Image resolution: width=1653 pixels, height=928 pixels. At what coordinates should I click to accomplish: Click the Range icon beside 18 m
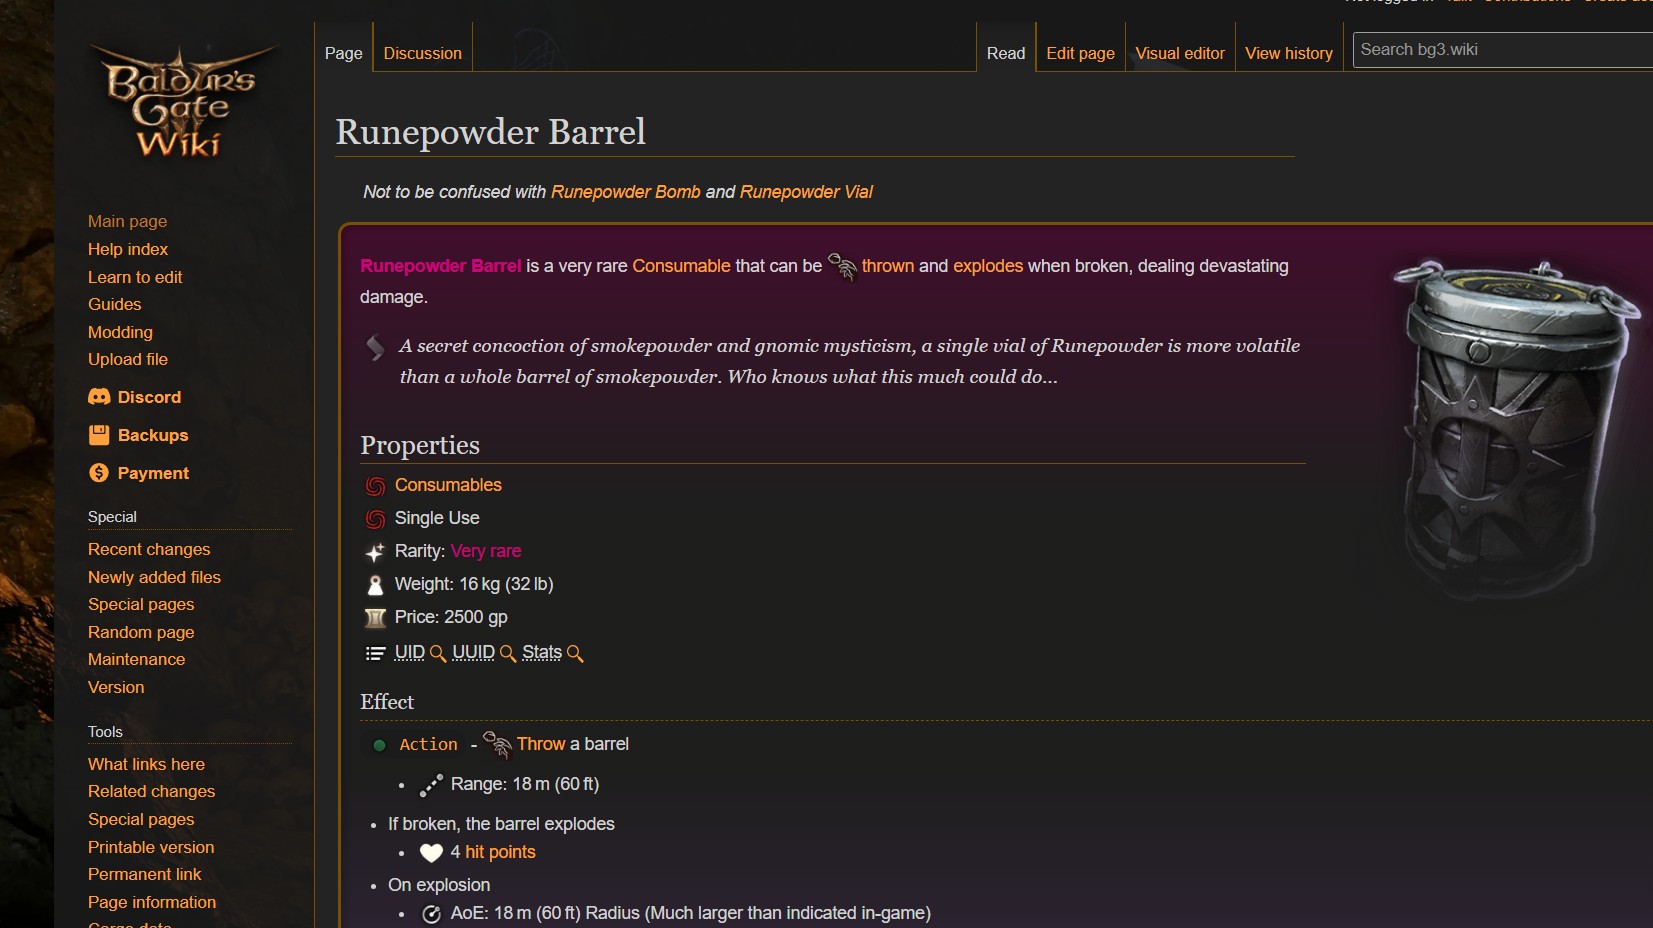[x=431, y=786]
